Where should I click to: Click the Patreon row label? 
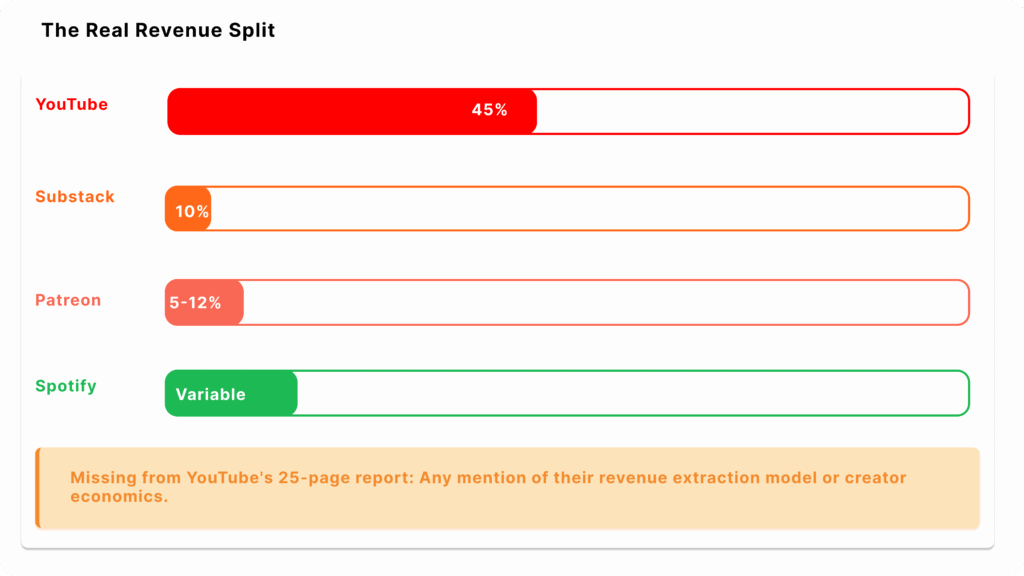point(68,300)
